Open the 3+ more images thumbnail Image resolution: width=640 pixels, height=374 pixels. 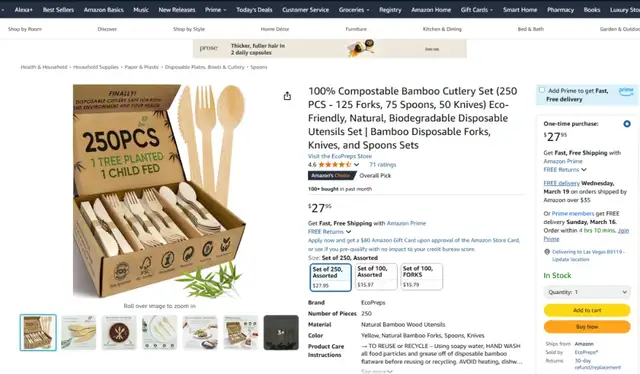pos(281,332)
